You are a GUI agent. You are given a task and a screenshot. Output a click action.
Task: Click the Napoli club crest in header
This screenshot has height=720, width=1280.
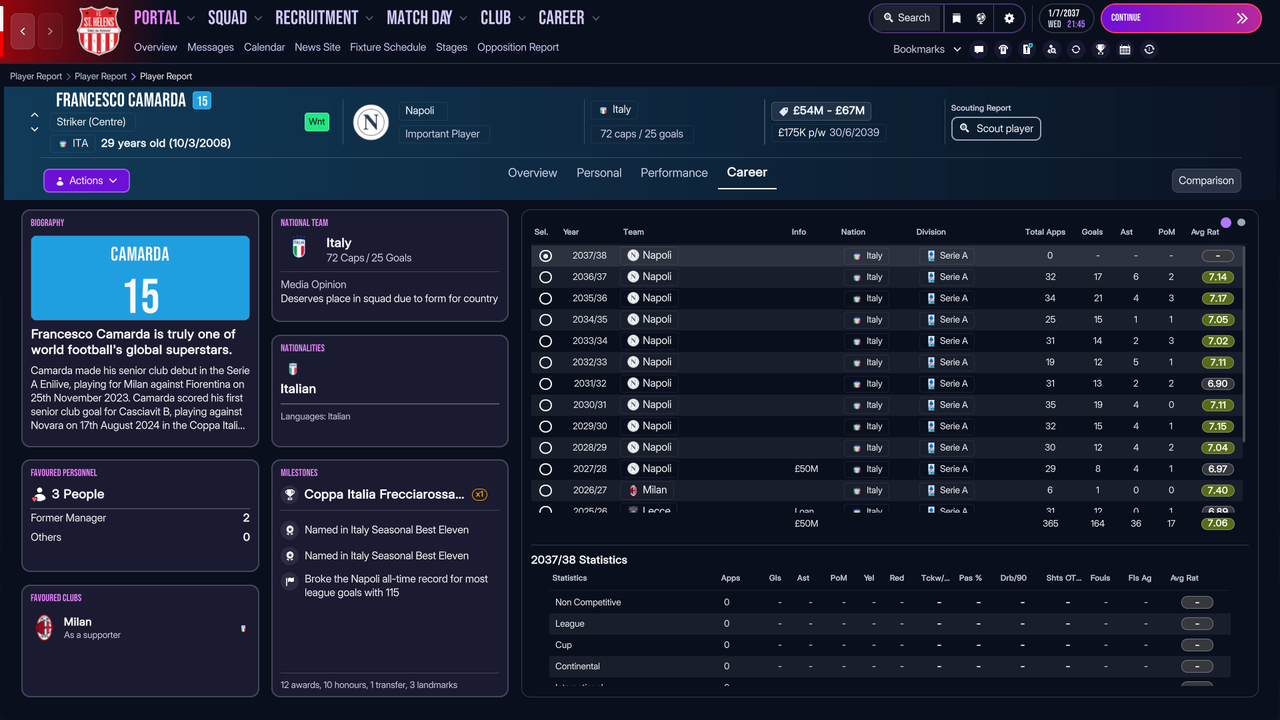coord(371,122)
